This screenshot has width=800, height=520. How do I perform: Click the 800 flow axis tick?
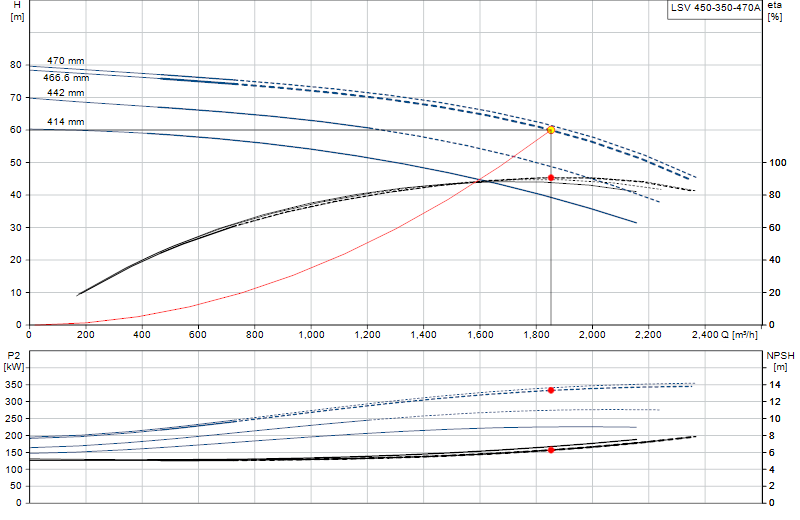[x=255, y=335]
